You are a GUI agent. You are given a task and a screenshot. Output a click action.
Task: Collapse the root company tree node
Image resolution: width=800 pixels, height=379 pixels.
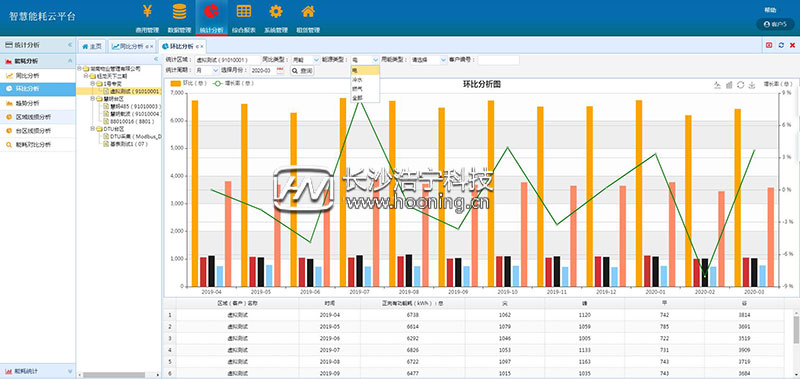(80, 68)
